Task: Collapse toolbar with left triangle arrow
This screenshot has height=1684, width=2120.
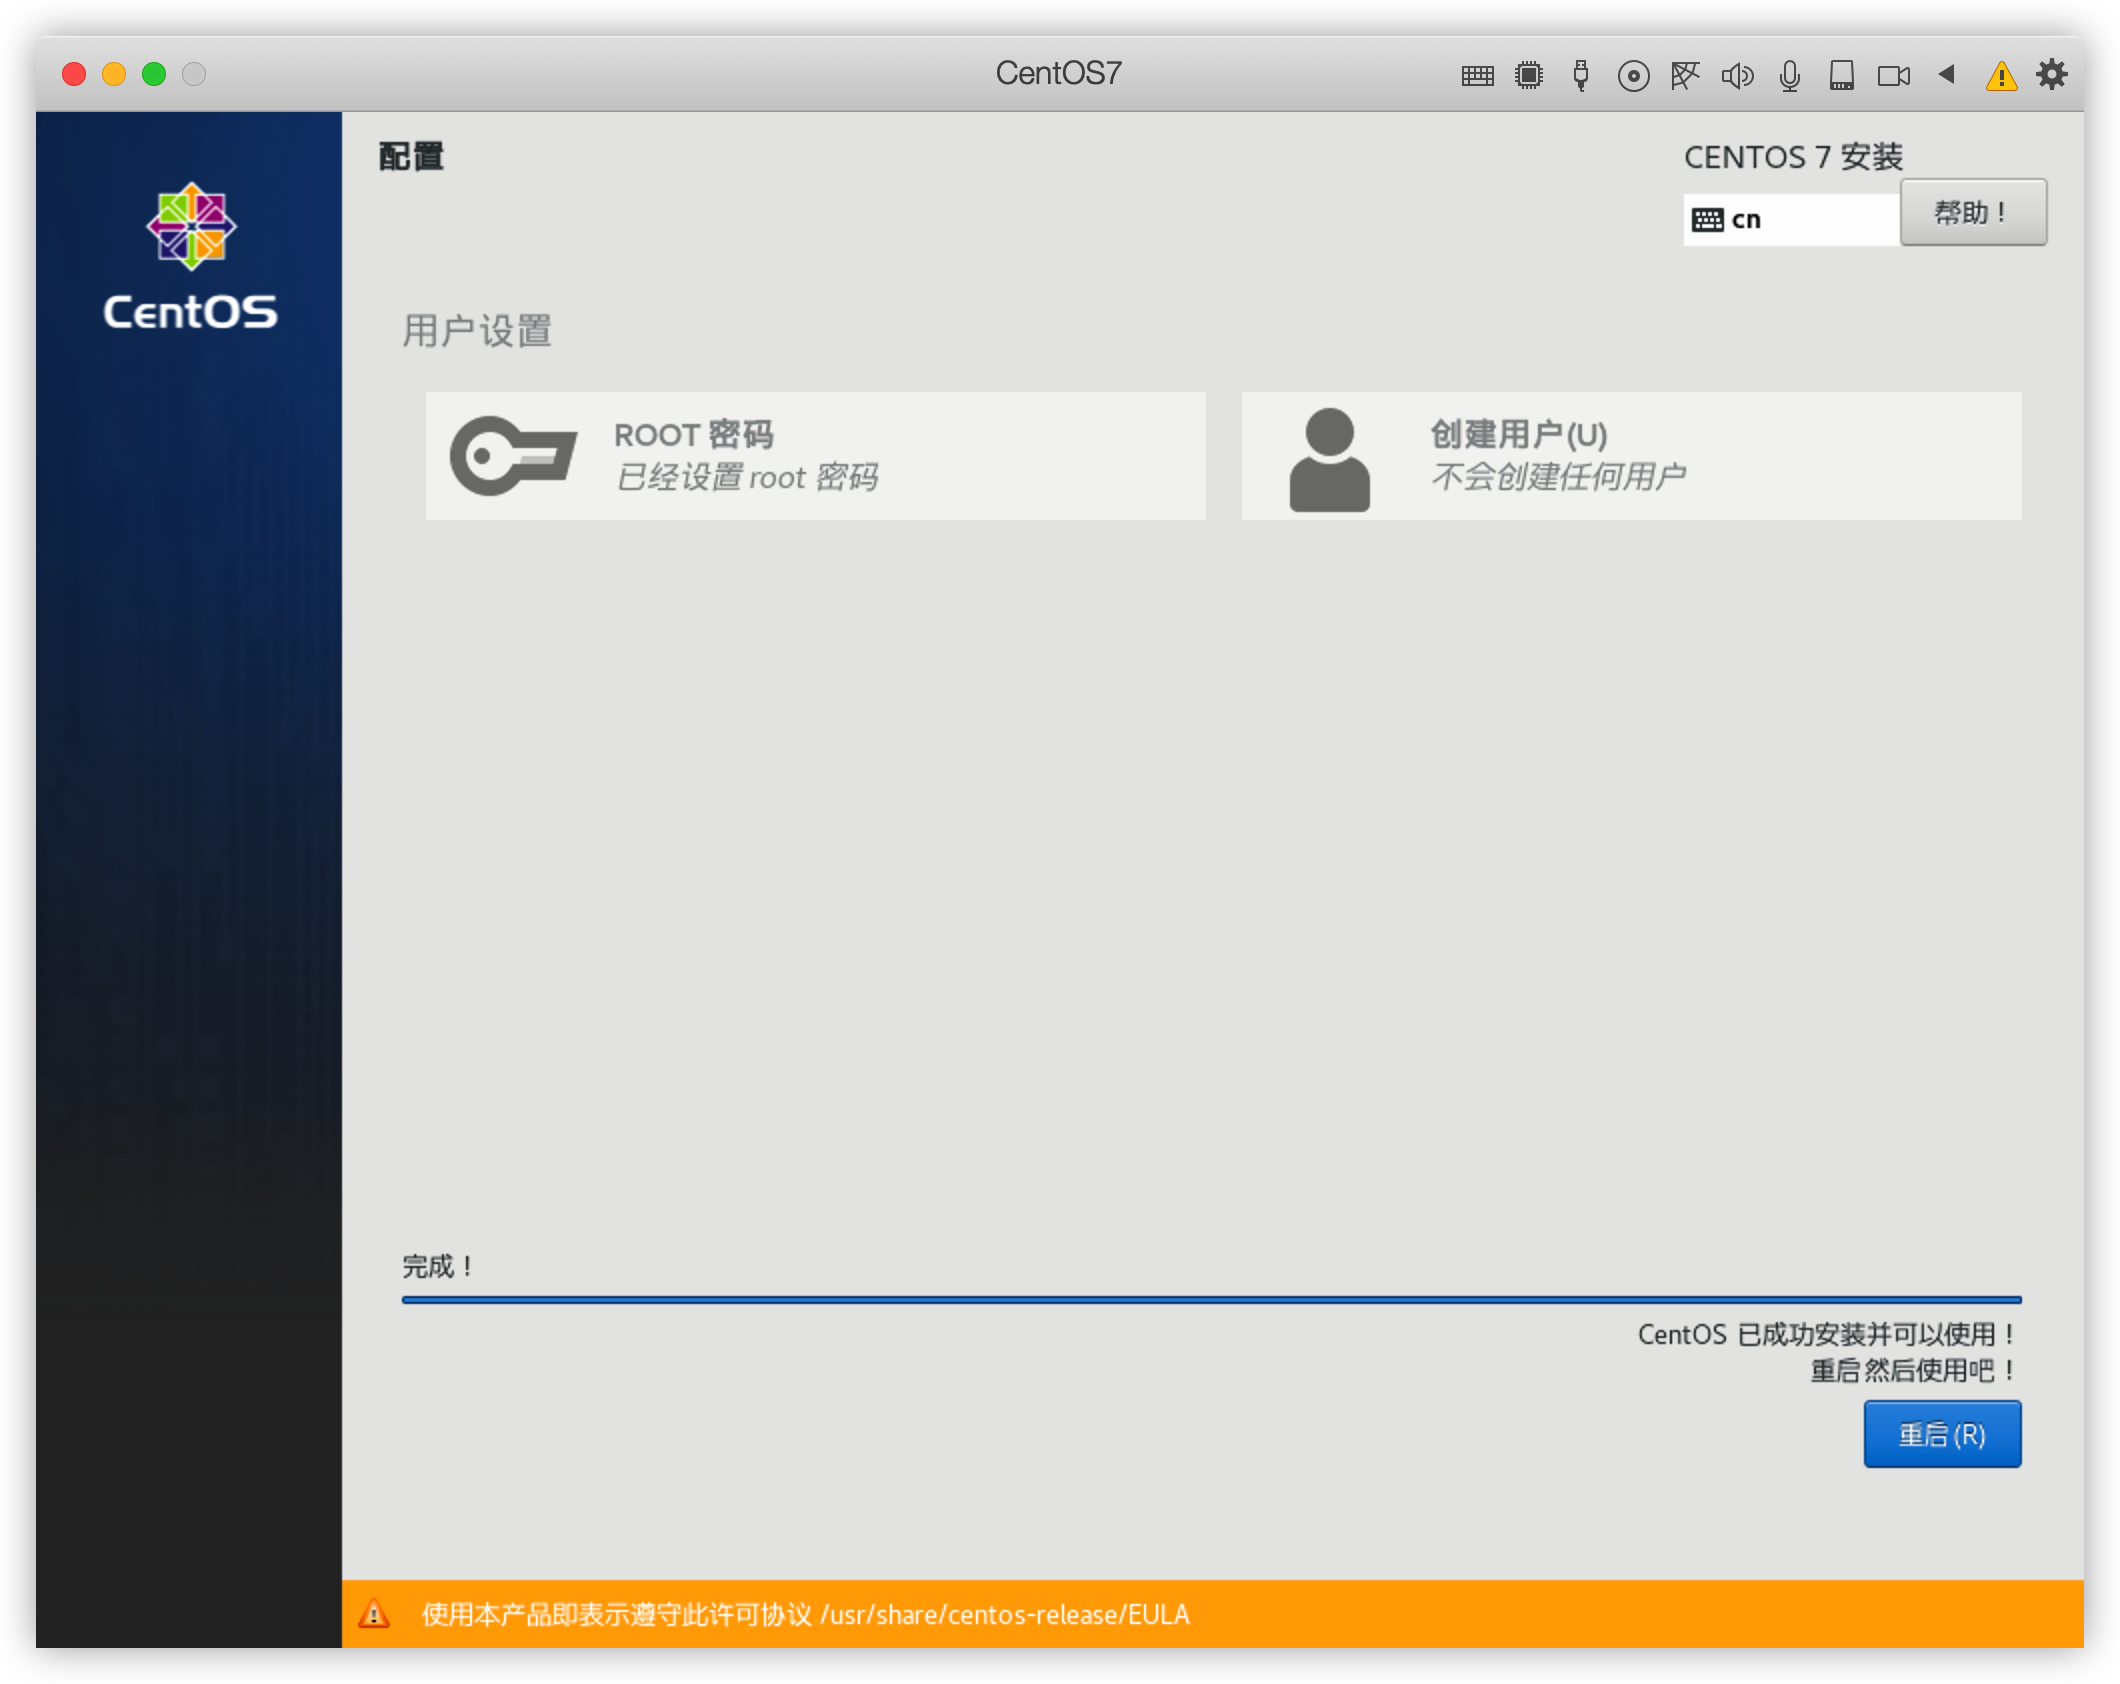Action: point(1946,74)
